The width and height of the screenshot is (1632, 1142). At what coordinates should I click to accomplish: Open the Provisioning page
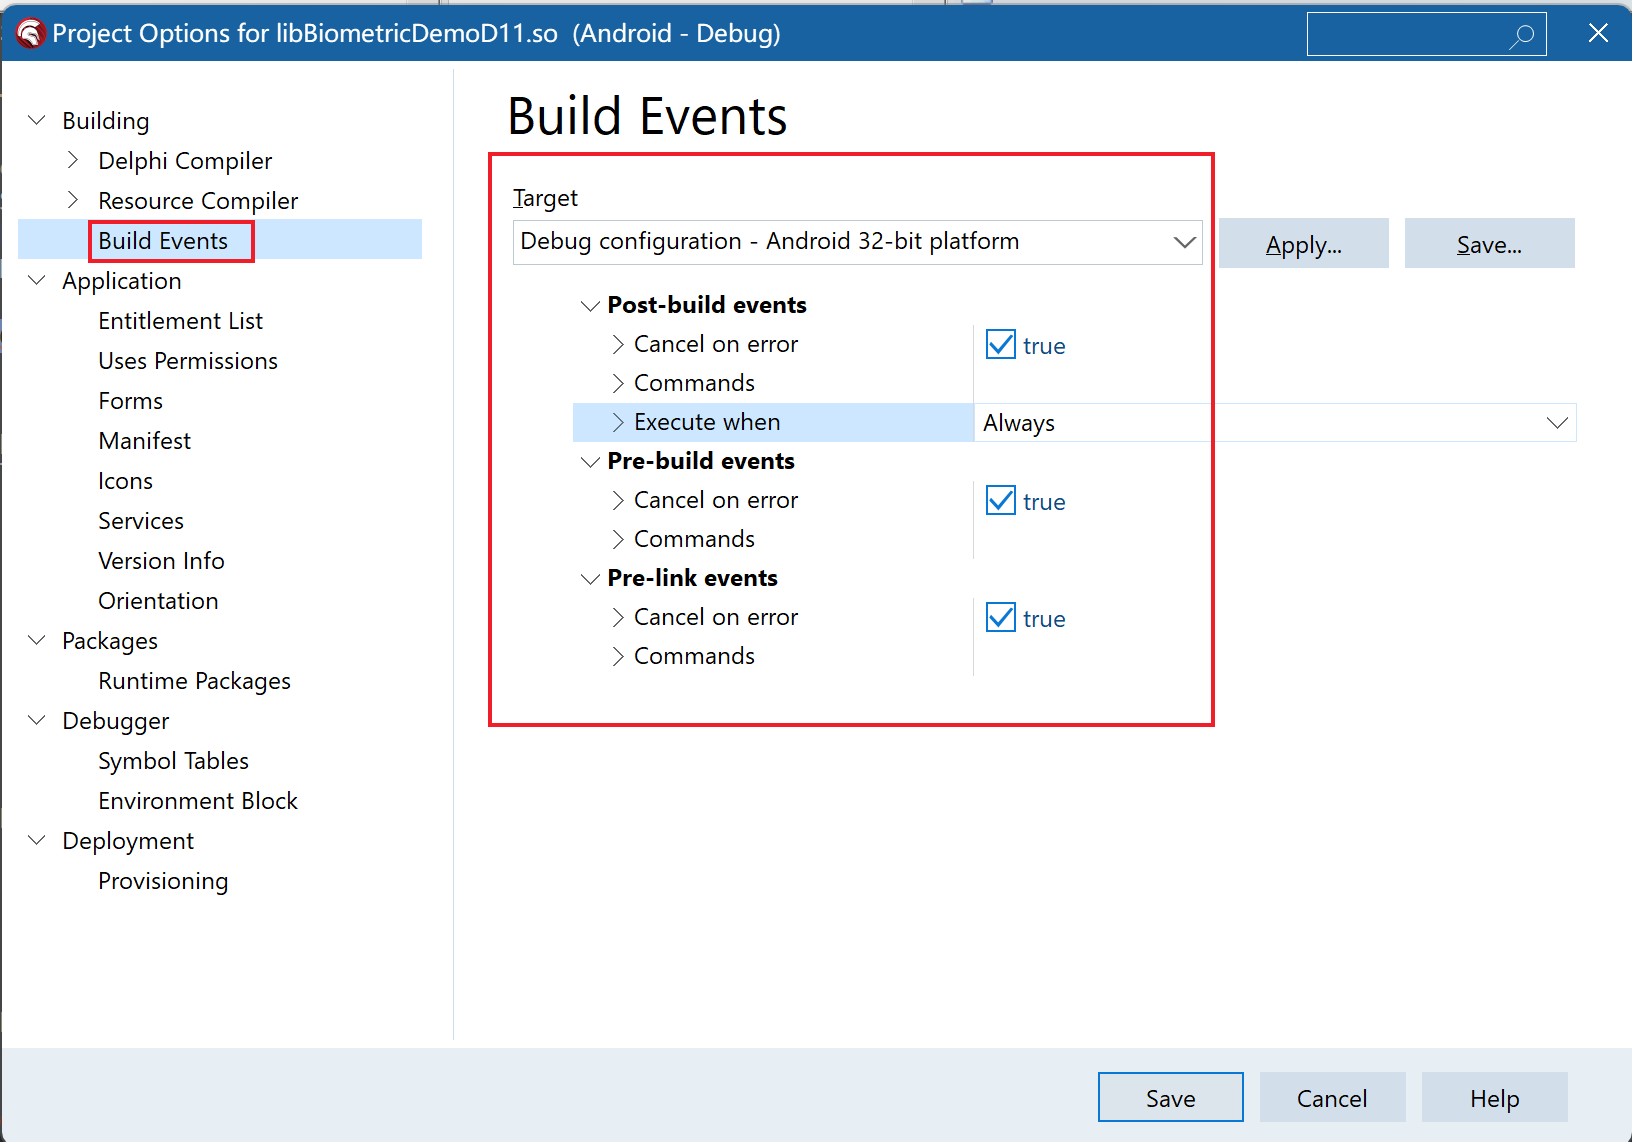click(163, 881)
